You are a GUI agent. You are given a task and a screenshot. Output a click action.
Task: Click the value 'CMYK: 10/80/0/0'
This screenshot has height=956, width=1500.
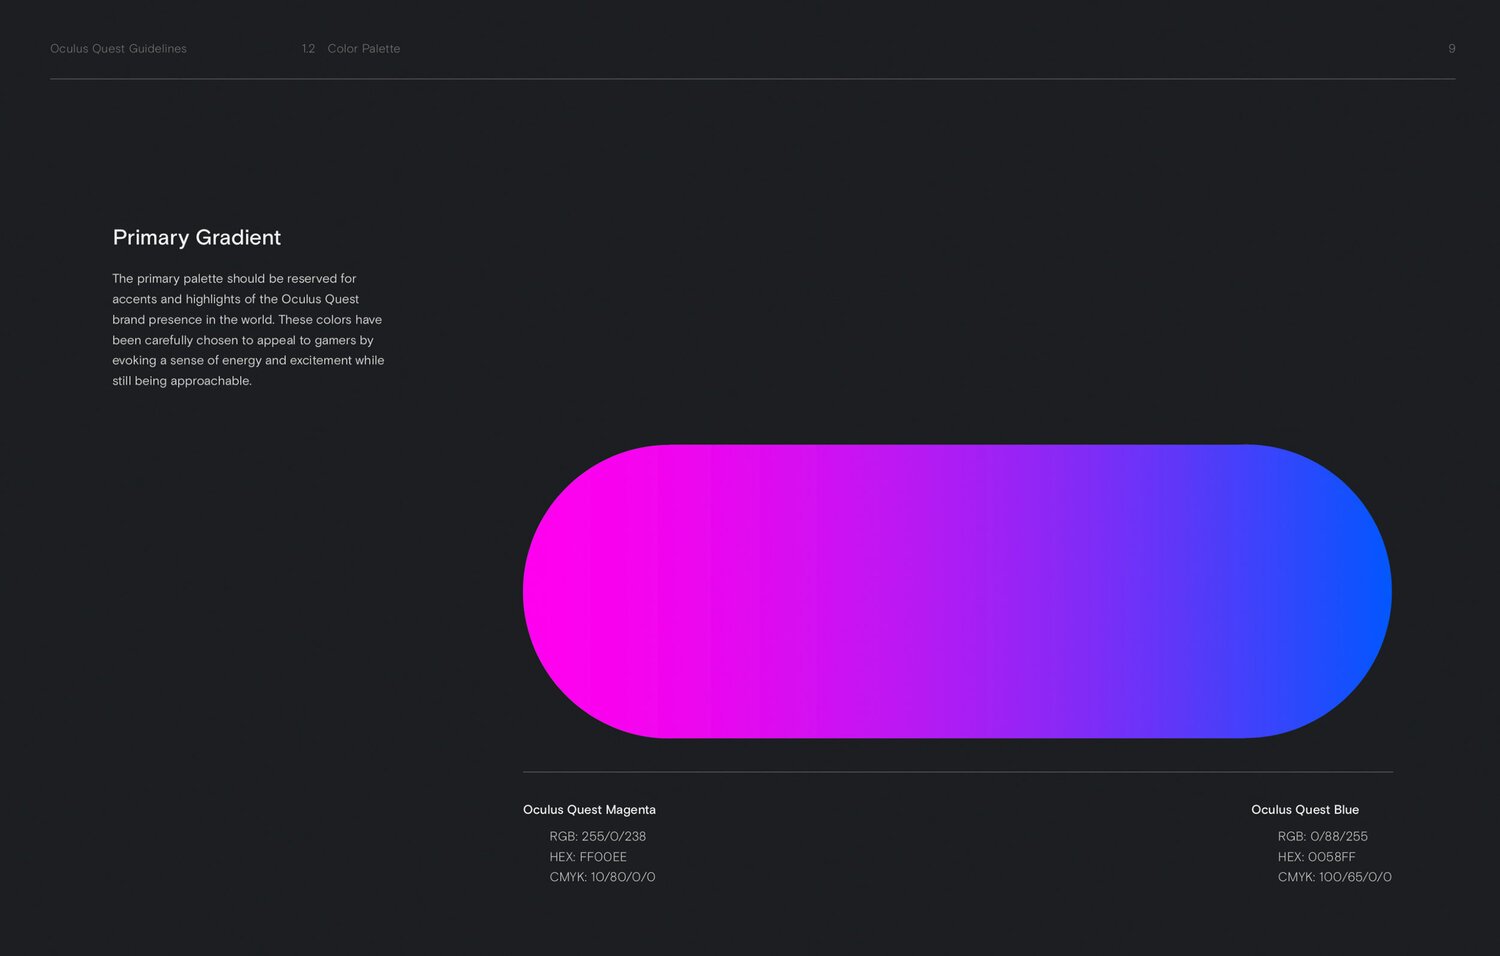pos(602,877)
